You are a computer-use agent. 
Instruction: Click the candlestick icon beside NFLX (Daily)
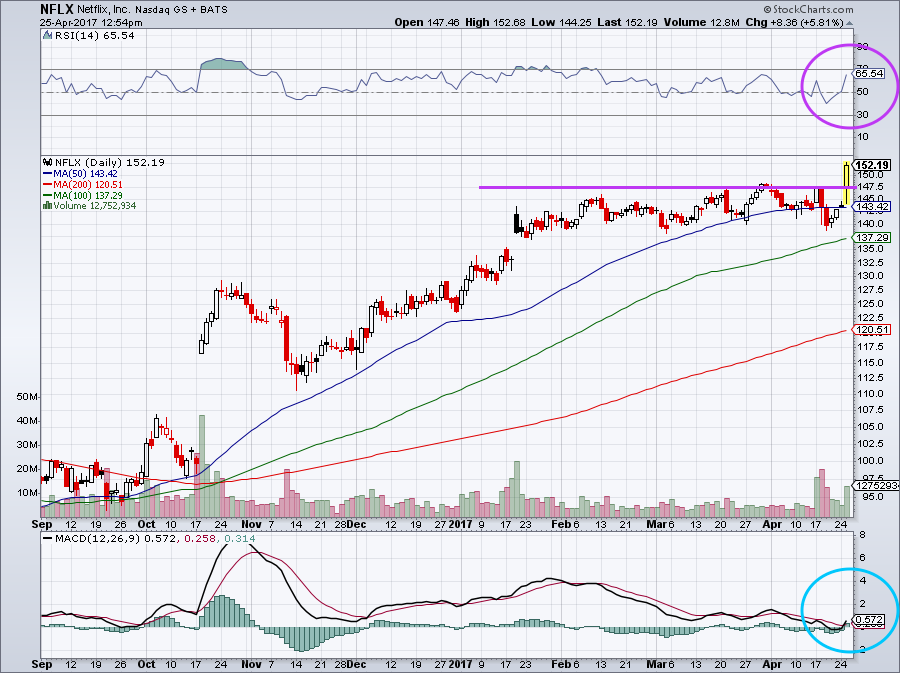pyautogui.click(x=48, y=162)
